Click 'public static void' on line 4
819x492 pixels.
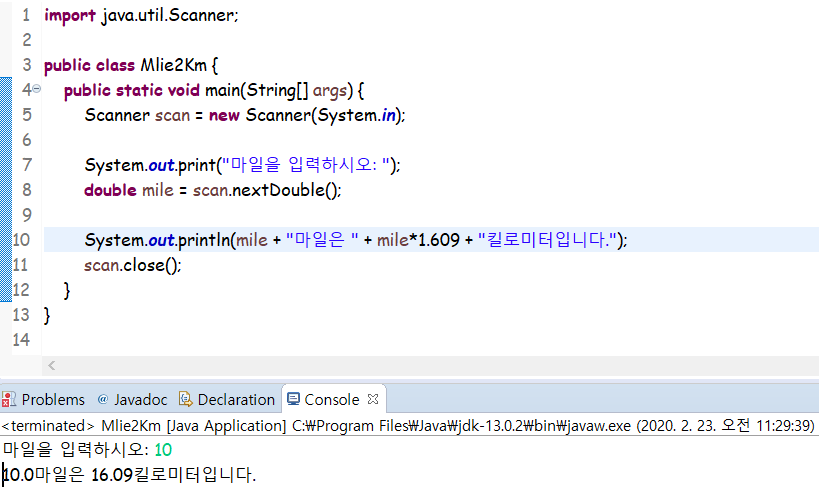pos(132,90)
